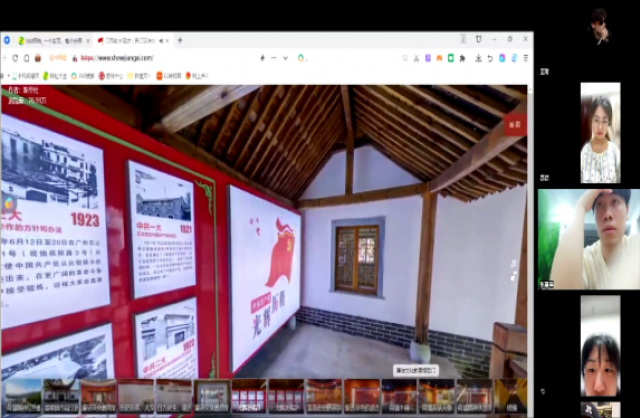Click the blue 'e' browser-mode icon
The width and height of the screenshot is (640, 418).
(514, 58)
